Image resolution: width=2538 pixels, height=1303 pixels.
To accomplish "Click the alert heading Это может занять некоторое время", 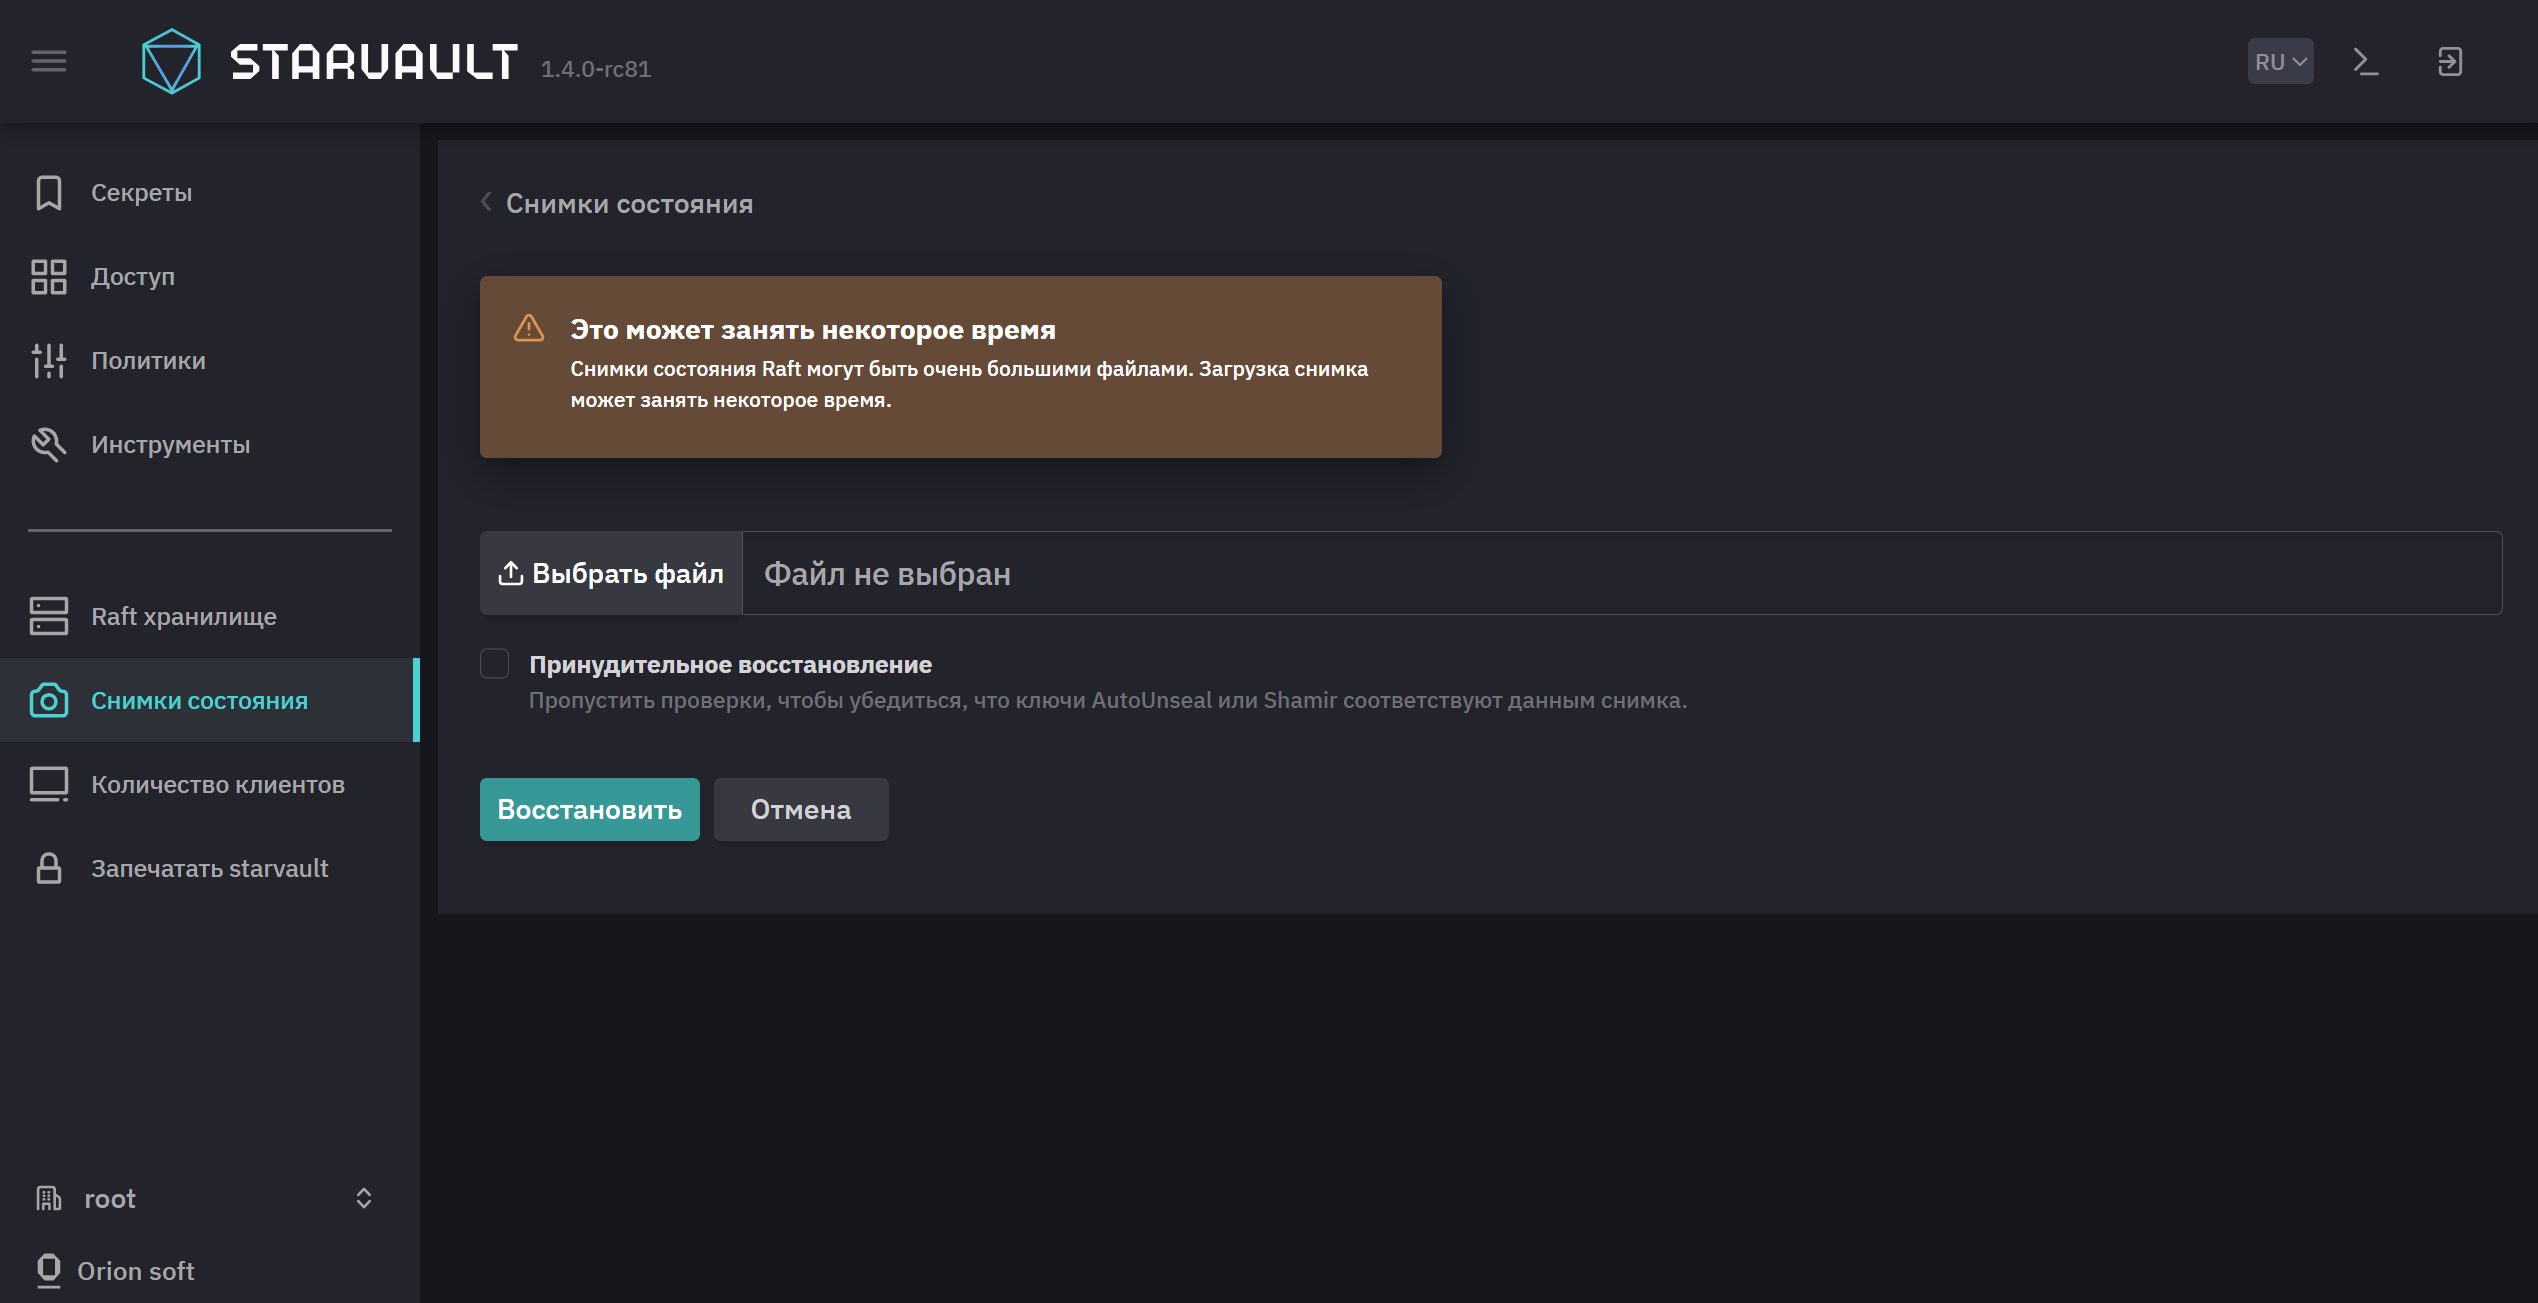I will (813, 330).
